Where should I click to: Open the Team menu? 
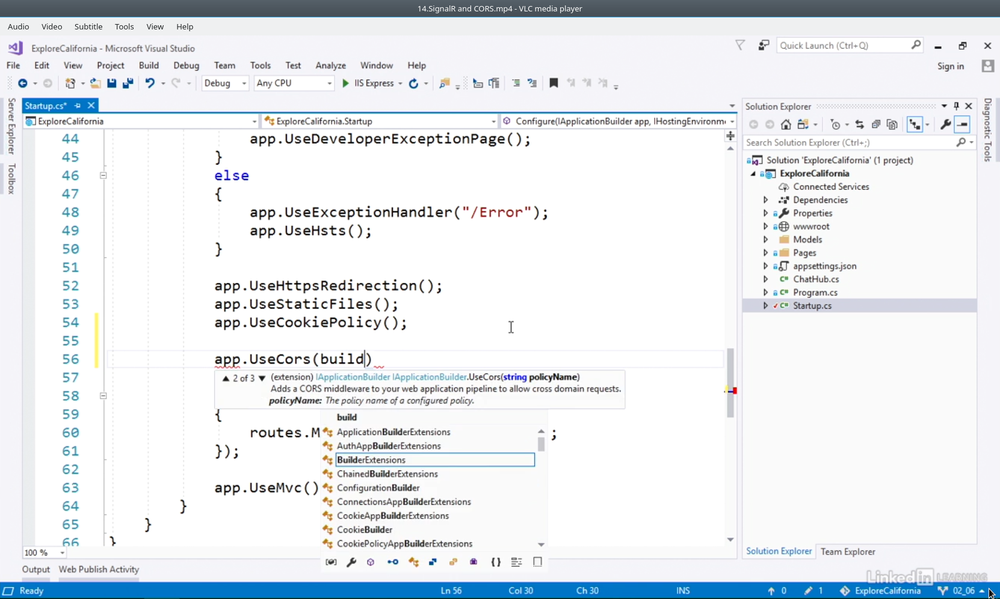tap(224, 65)
